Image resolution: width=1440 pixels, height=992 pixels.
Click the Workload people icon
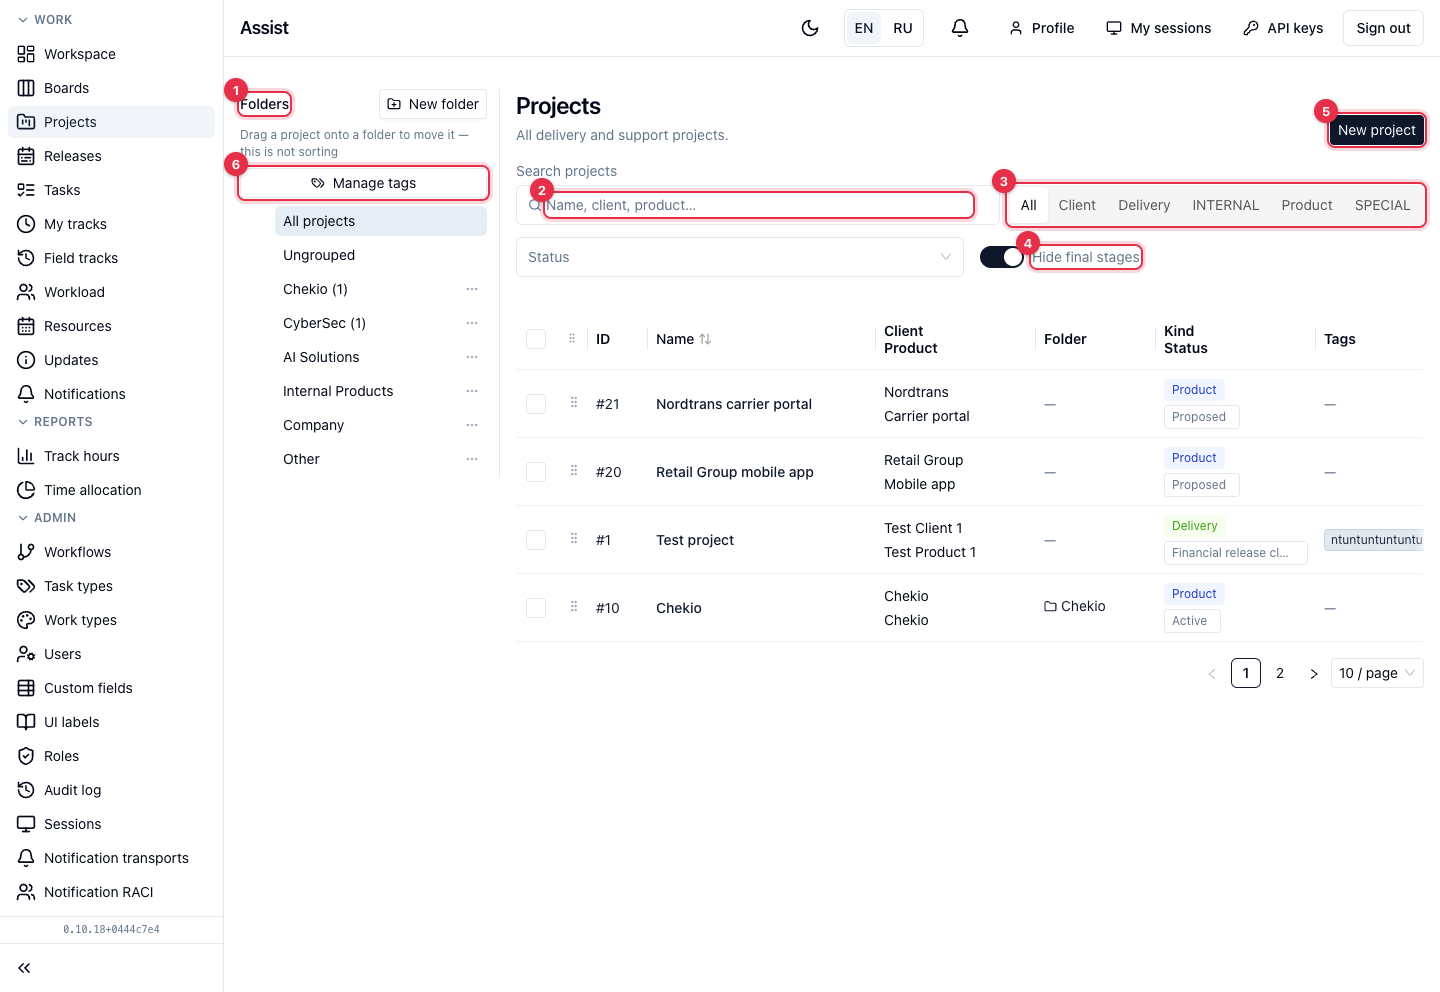click(x=26, y=292)
